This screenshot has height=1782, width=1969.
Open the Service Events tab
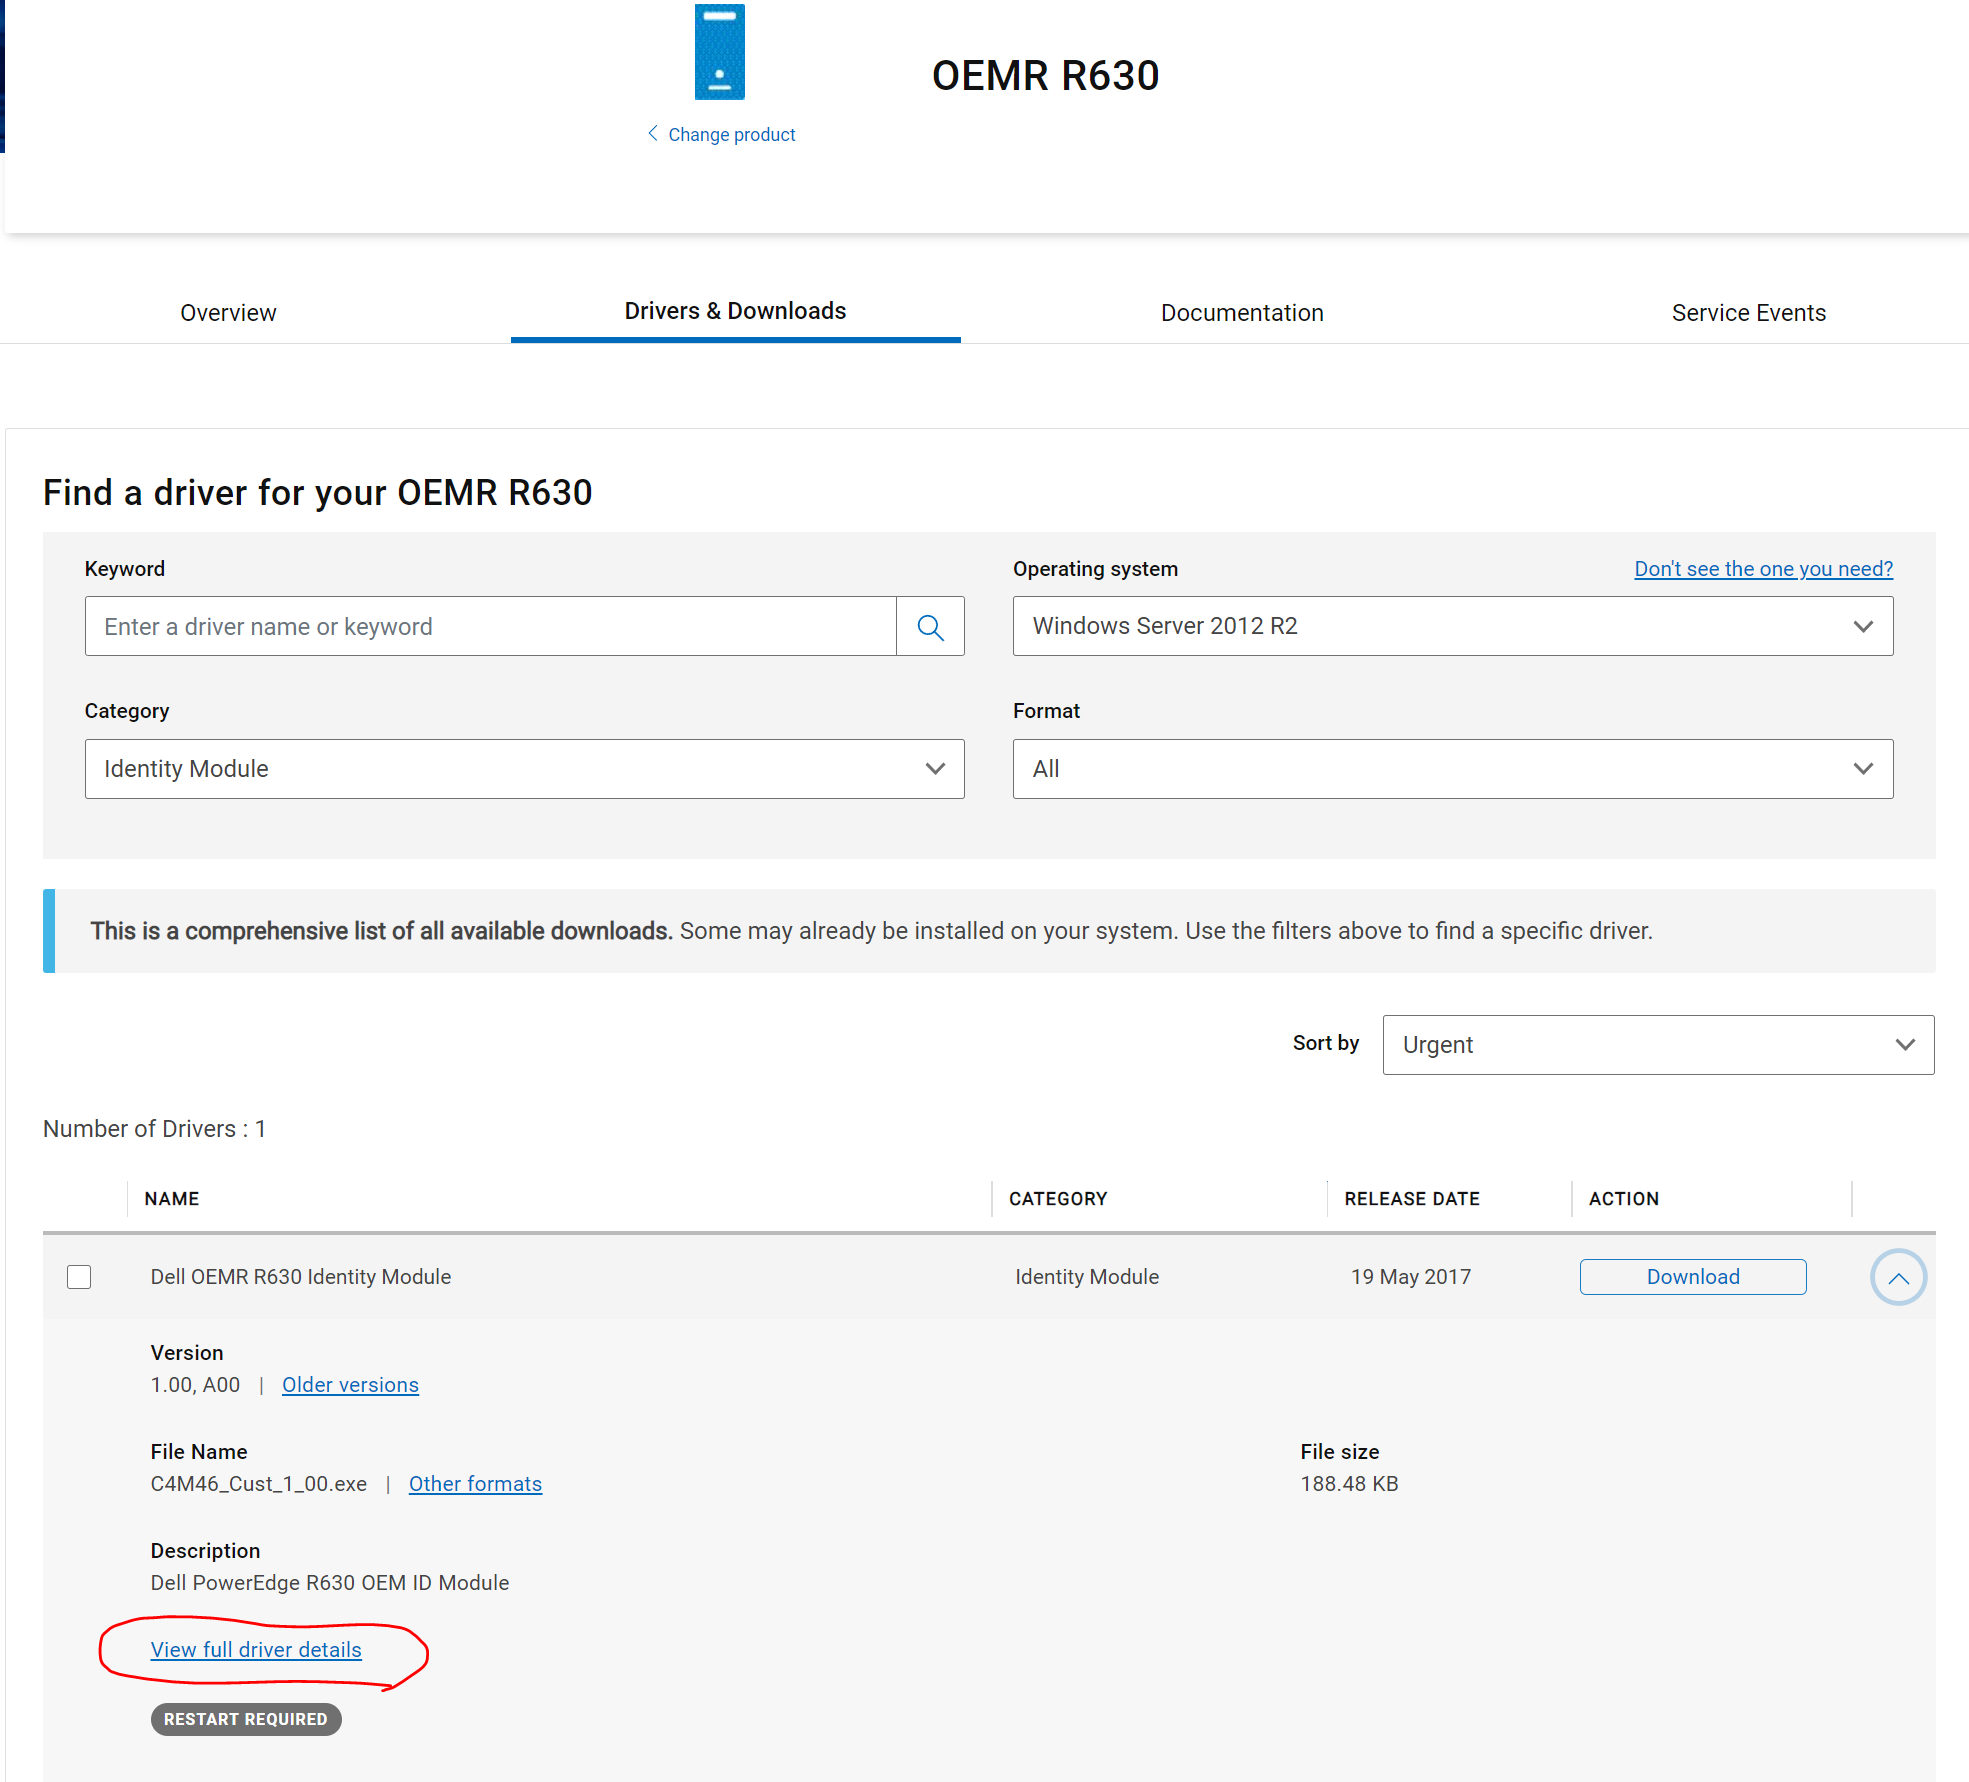tap(1748, 313)
